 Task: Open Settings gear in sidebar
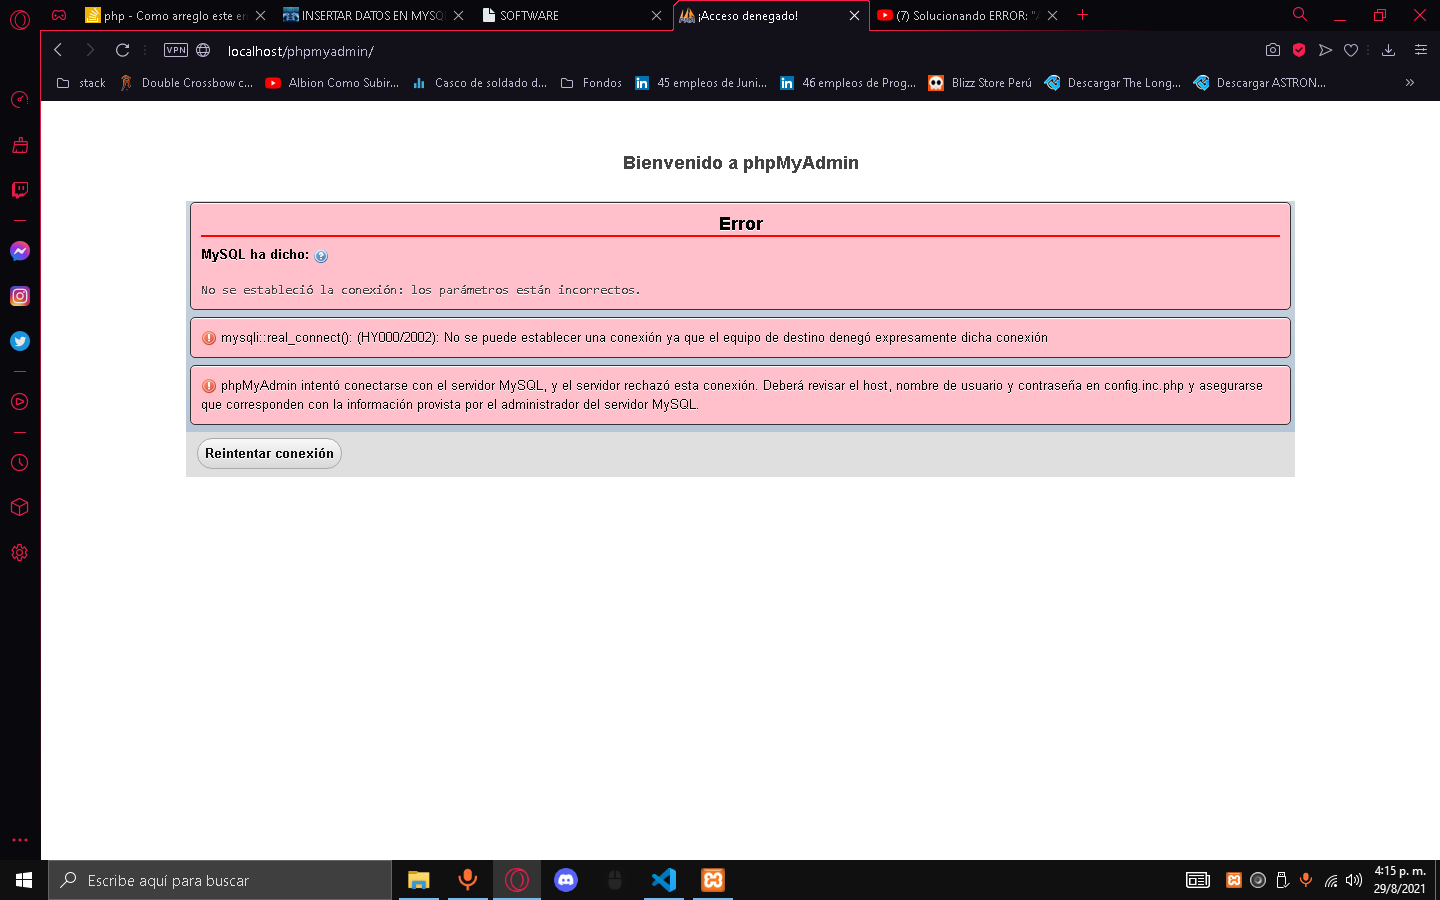[x=20, y=552]
